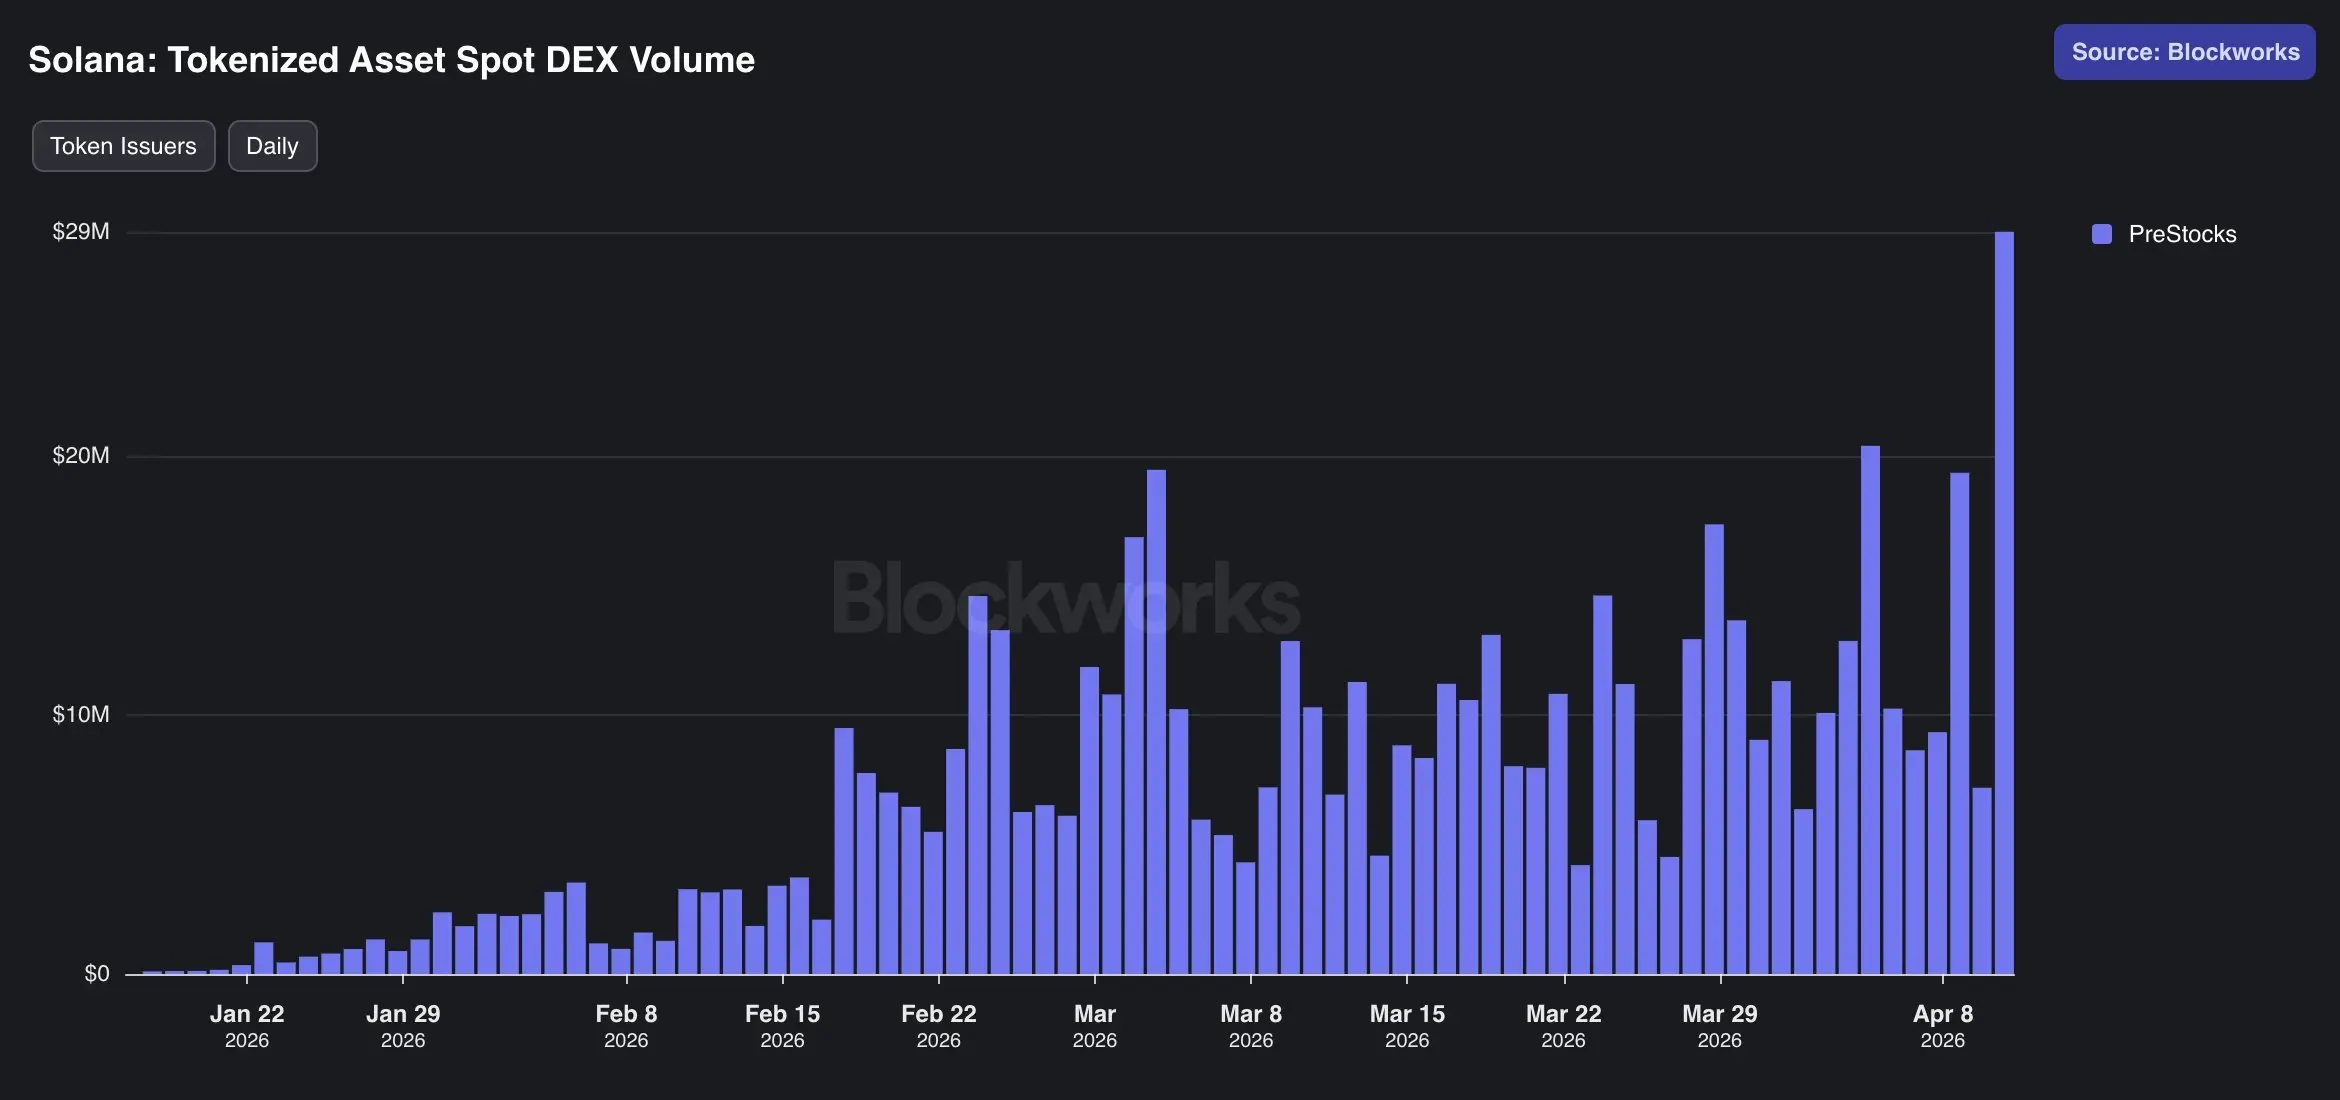Screen dimensions: 2340x1100
Task: Click the $20M y-axis label
Action: point(81,456)
